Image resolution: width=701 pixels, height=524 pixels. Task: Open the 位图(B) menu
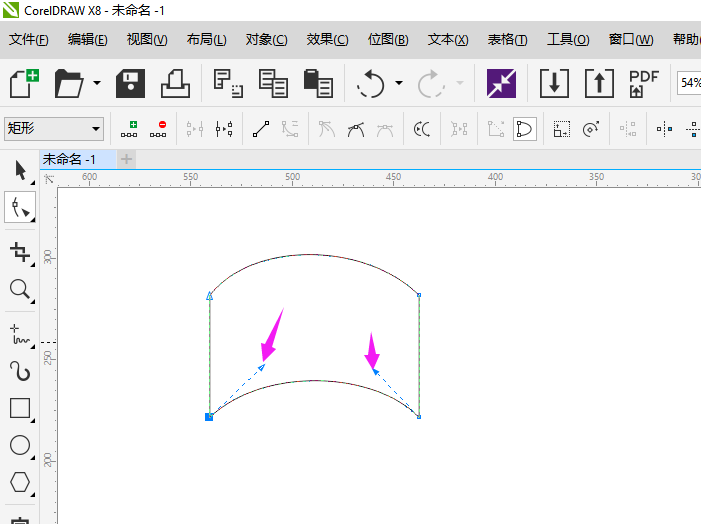coord(388,40)
